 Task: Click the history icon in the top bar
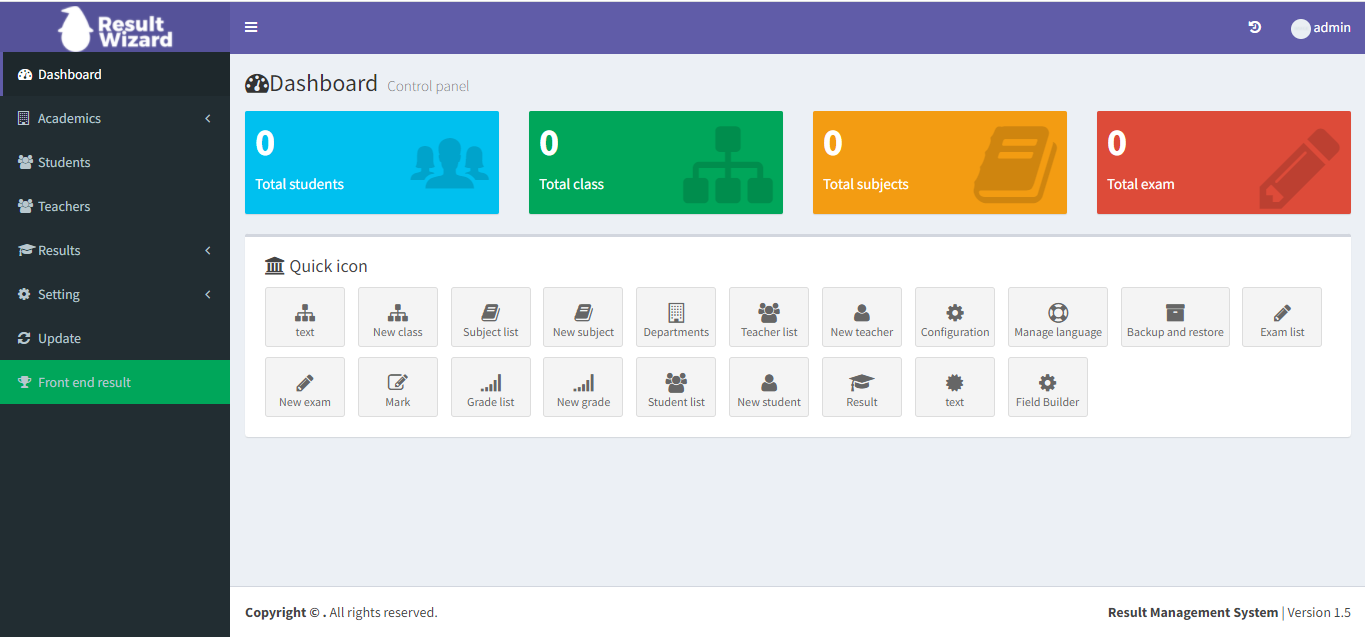(1254, 27)
